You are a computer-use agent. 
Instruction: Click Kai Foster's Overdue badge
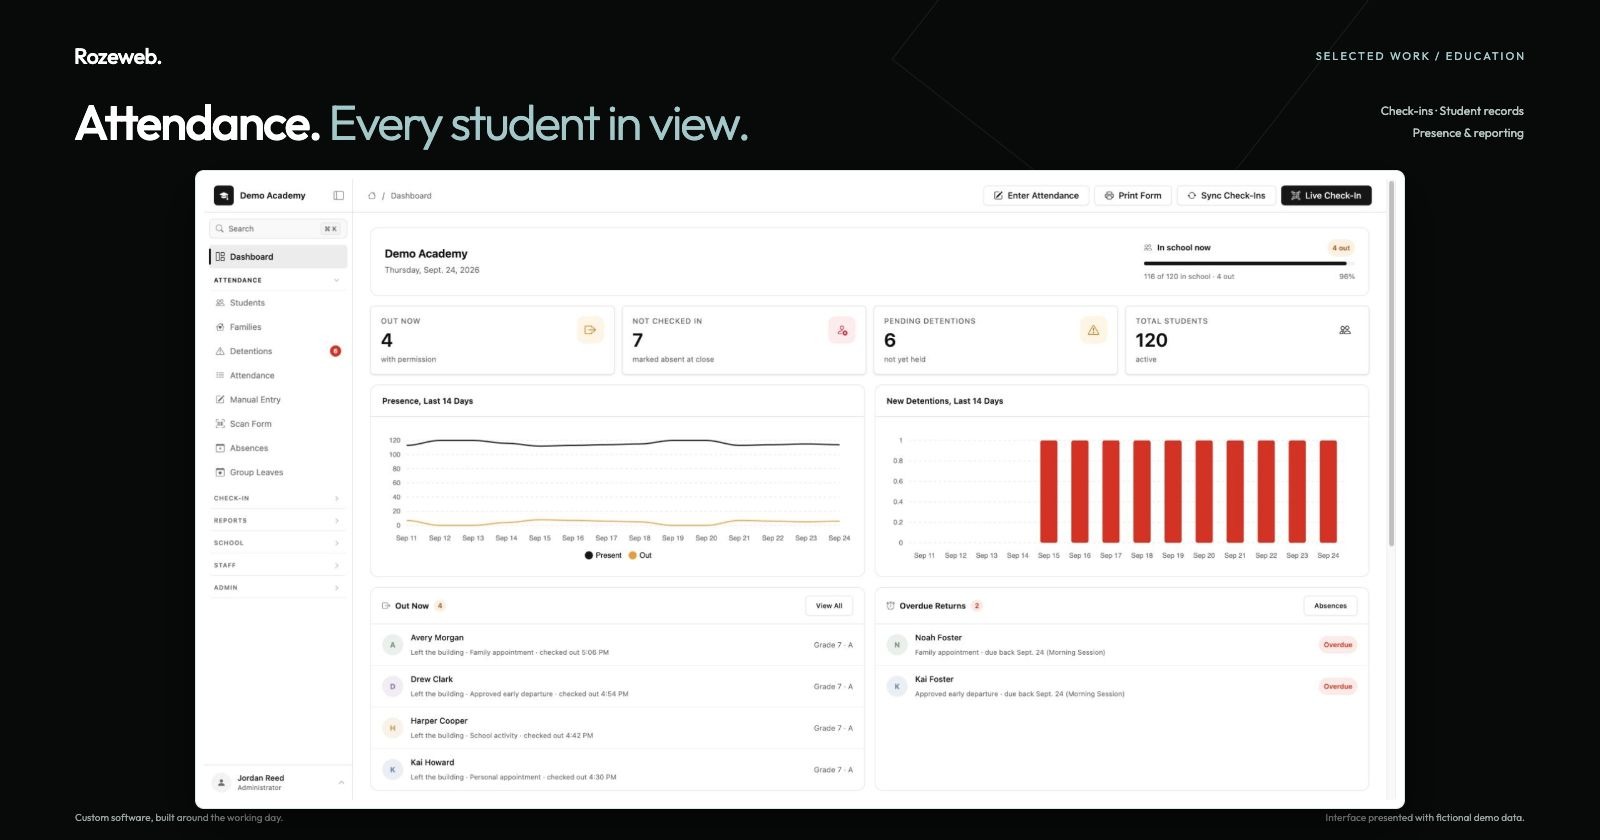pos(1338,687)
